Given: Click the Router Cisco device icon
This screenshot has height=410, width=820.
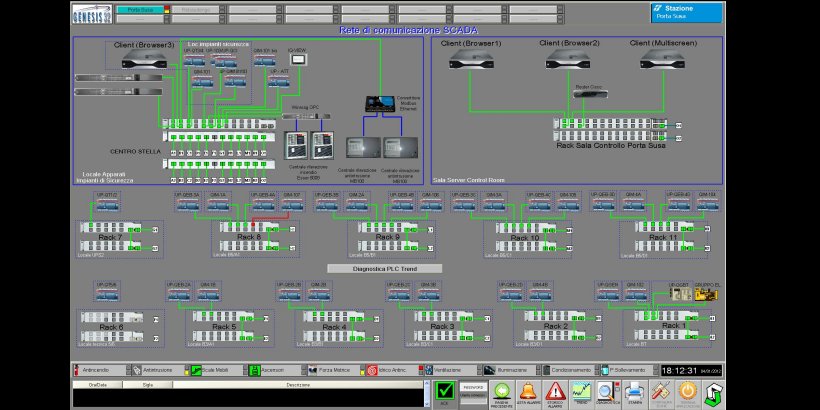Looking at the screenshot, I should coord(590,94).
